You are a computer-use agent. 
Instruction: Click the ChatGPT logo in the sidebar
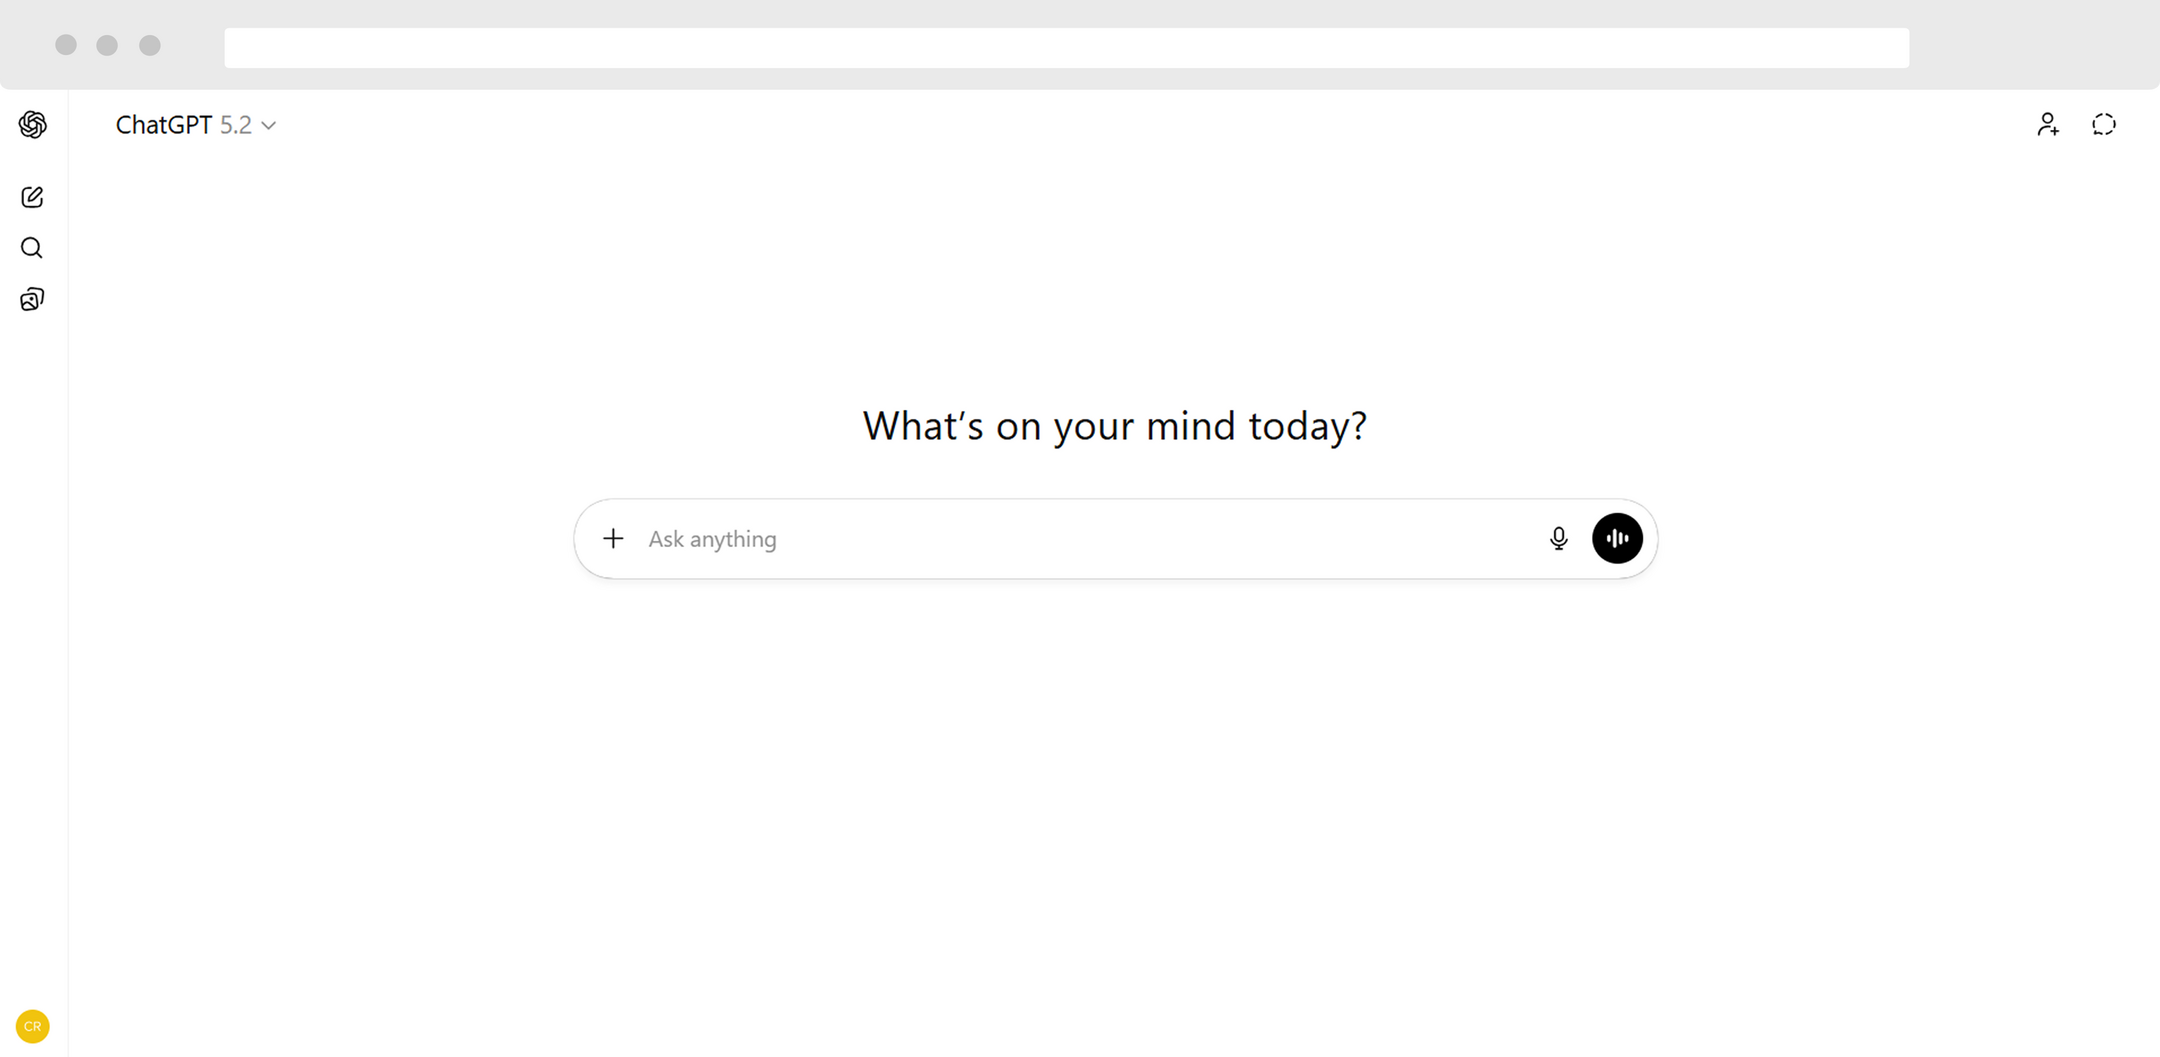click(x=32, y=124)
